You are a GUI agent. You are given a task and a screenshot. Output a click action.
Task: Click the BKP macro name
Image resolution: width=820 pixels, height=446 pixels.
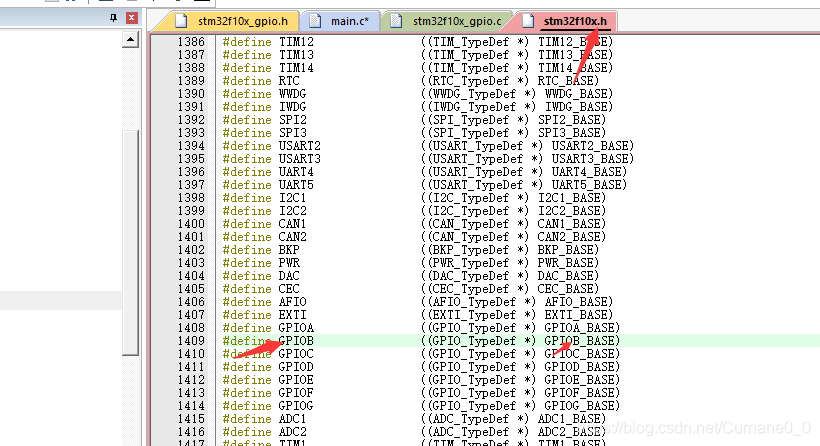point(289,250)
